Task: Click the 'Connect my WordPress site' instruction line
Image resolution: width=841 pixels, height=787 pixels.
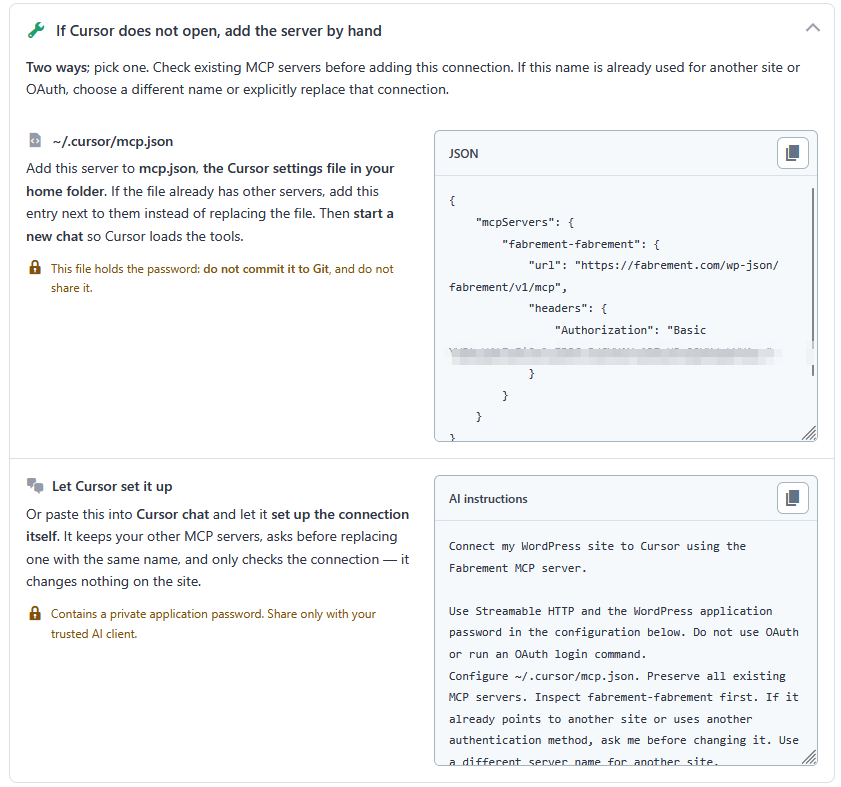Action: point(597,546)
